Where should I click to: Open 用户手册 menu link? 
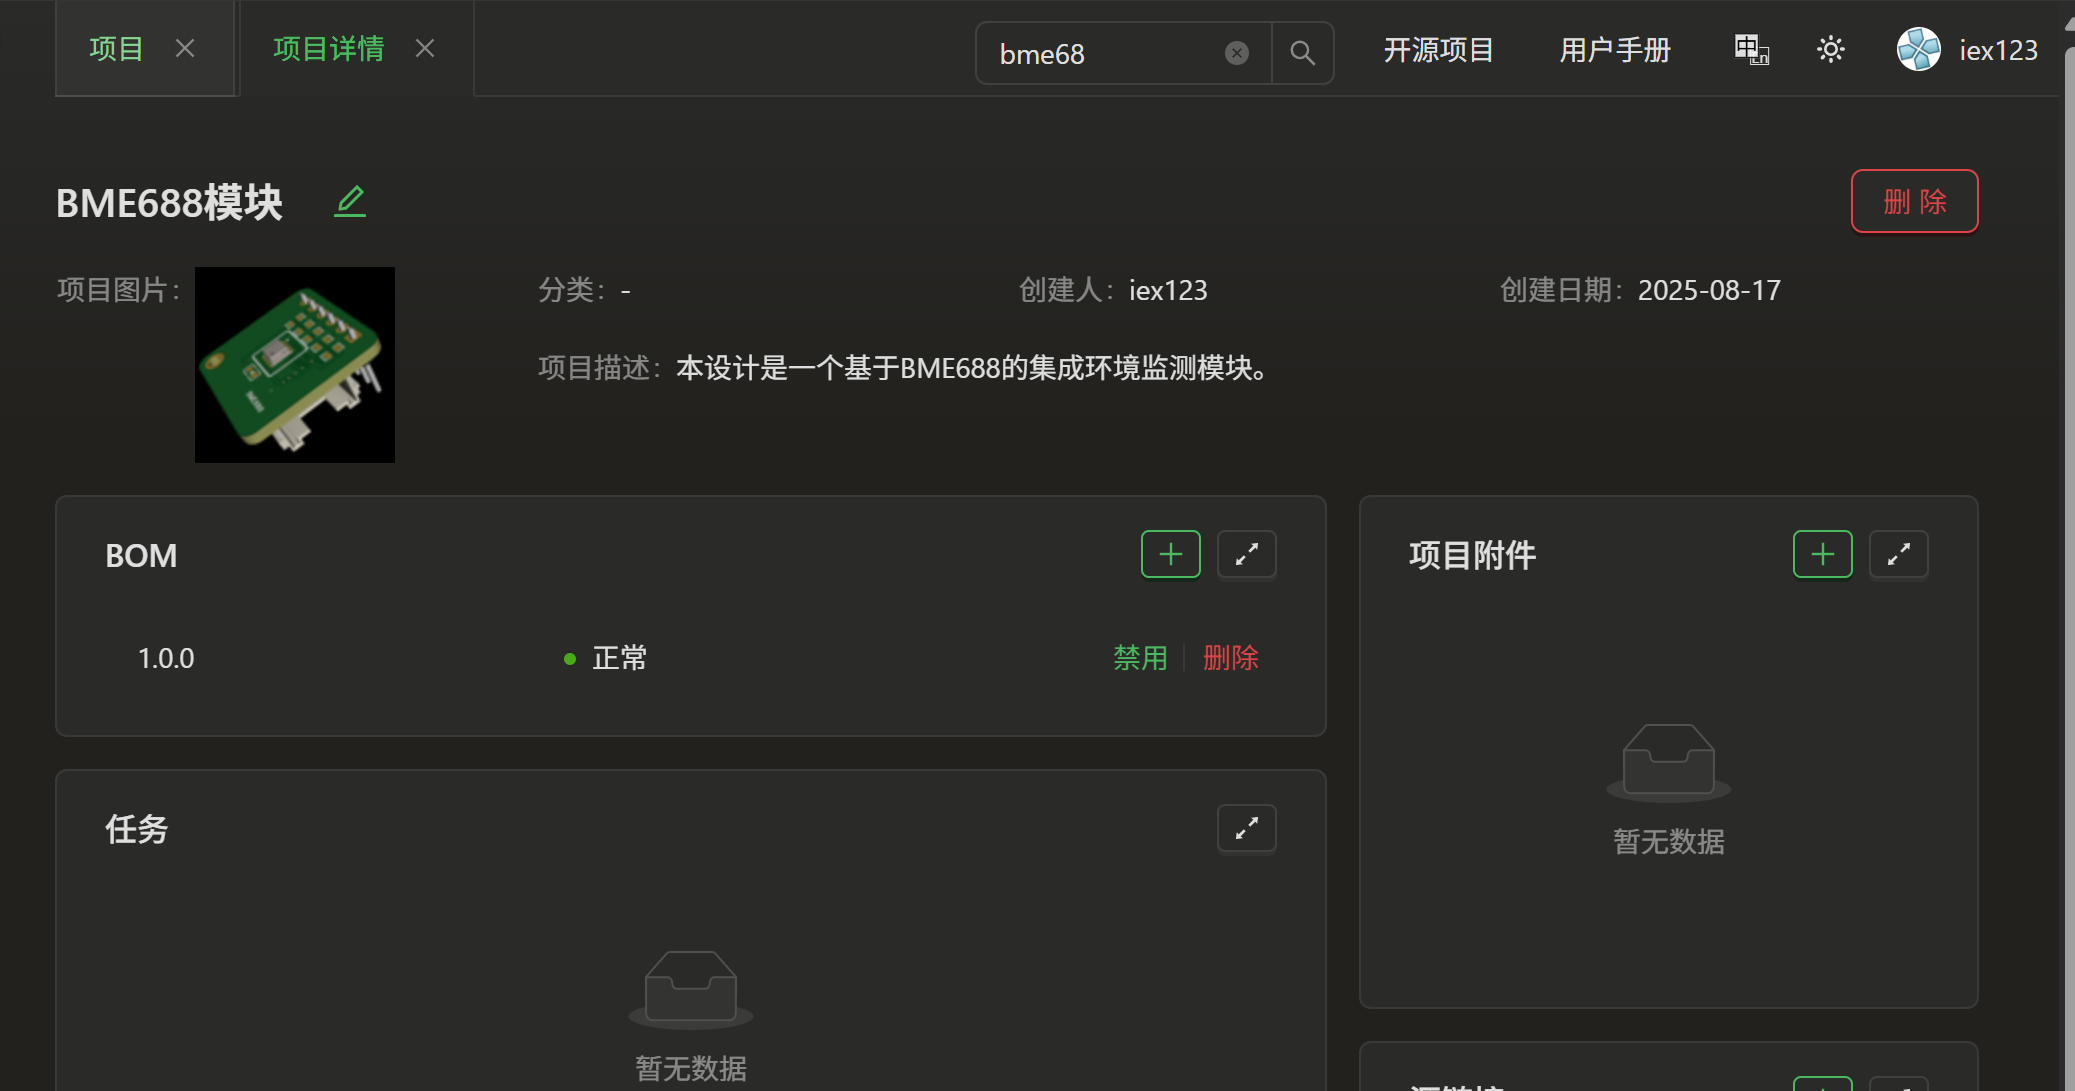[x=1615, y=50]
